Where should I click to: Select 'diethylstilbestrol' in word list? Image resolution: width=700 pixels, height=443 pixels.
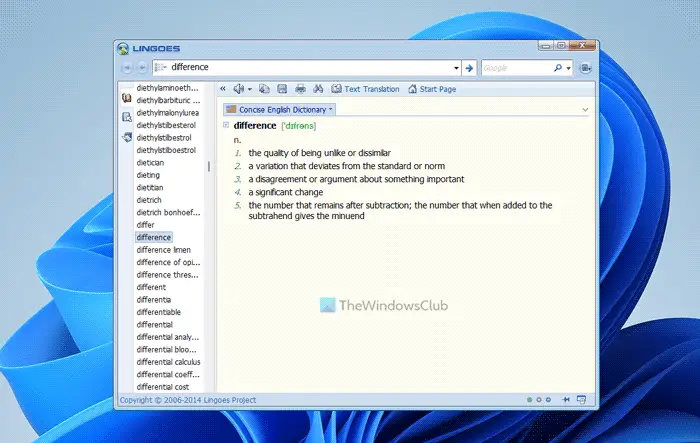click(163, 138)
